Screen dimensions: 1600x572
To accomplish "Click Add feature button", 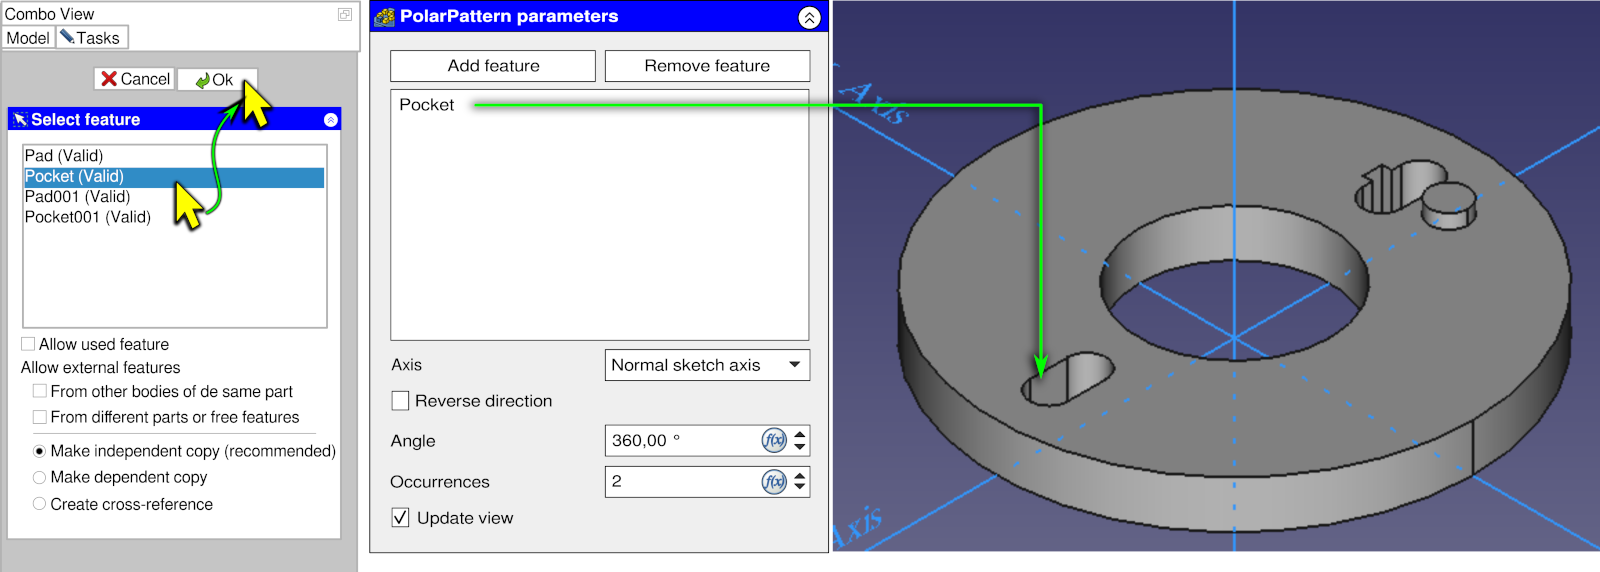I will point(493,66).
